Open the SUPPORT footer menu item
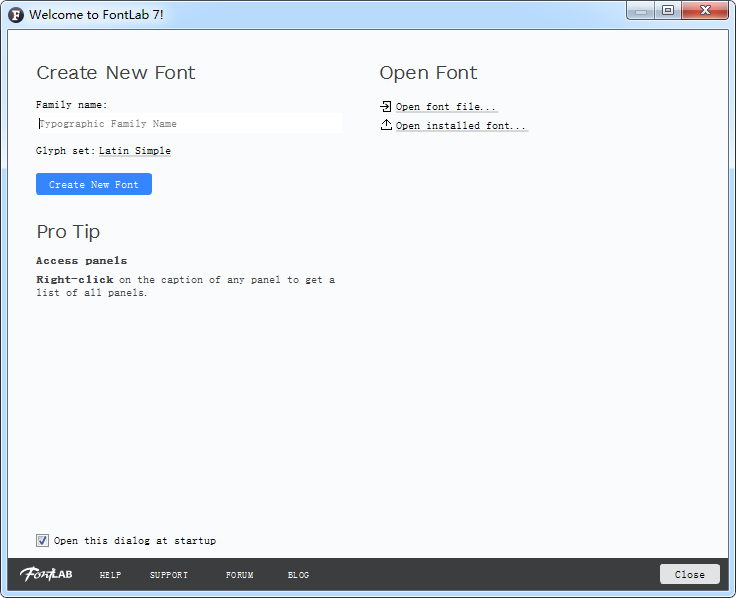 click(169, 575)
